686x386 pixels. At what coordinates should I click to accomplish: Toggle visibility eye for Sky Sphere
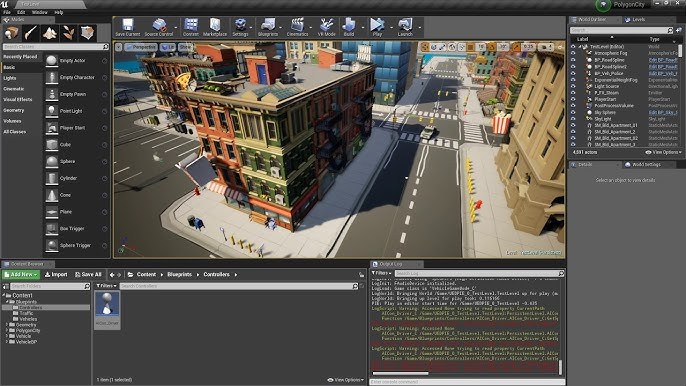(573, 112)
